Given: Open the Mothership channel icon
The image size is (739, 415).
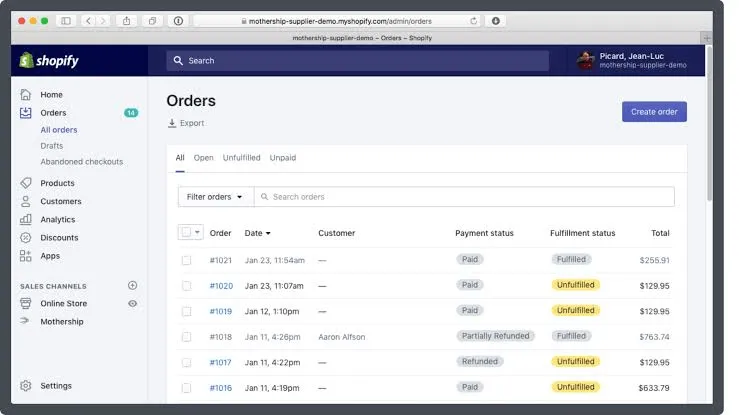Looking at the screenshot, I should (25, 321).
